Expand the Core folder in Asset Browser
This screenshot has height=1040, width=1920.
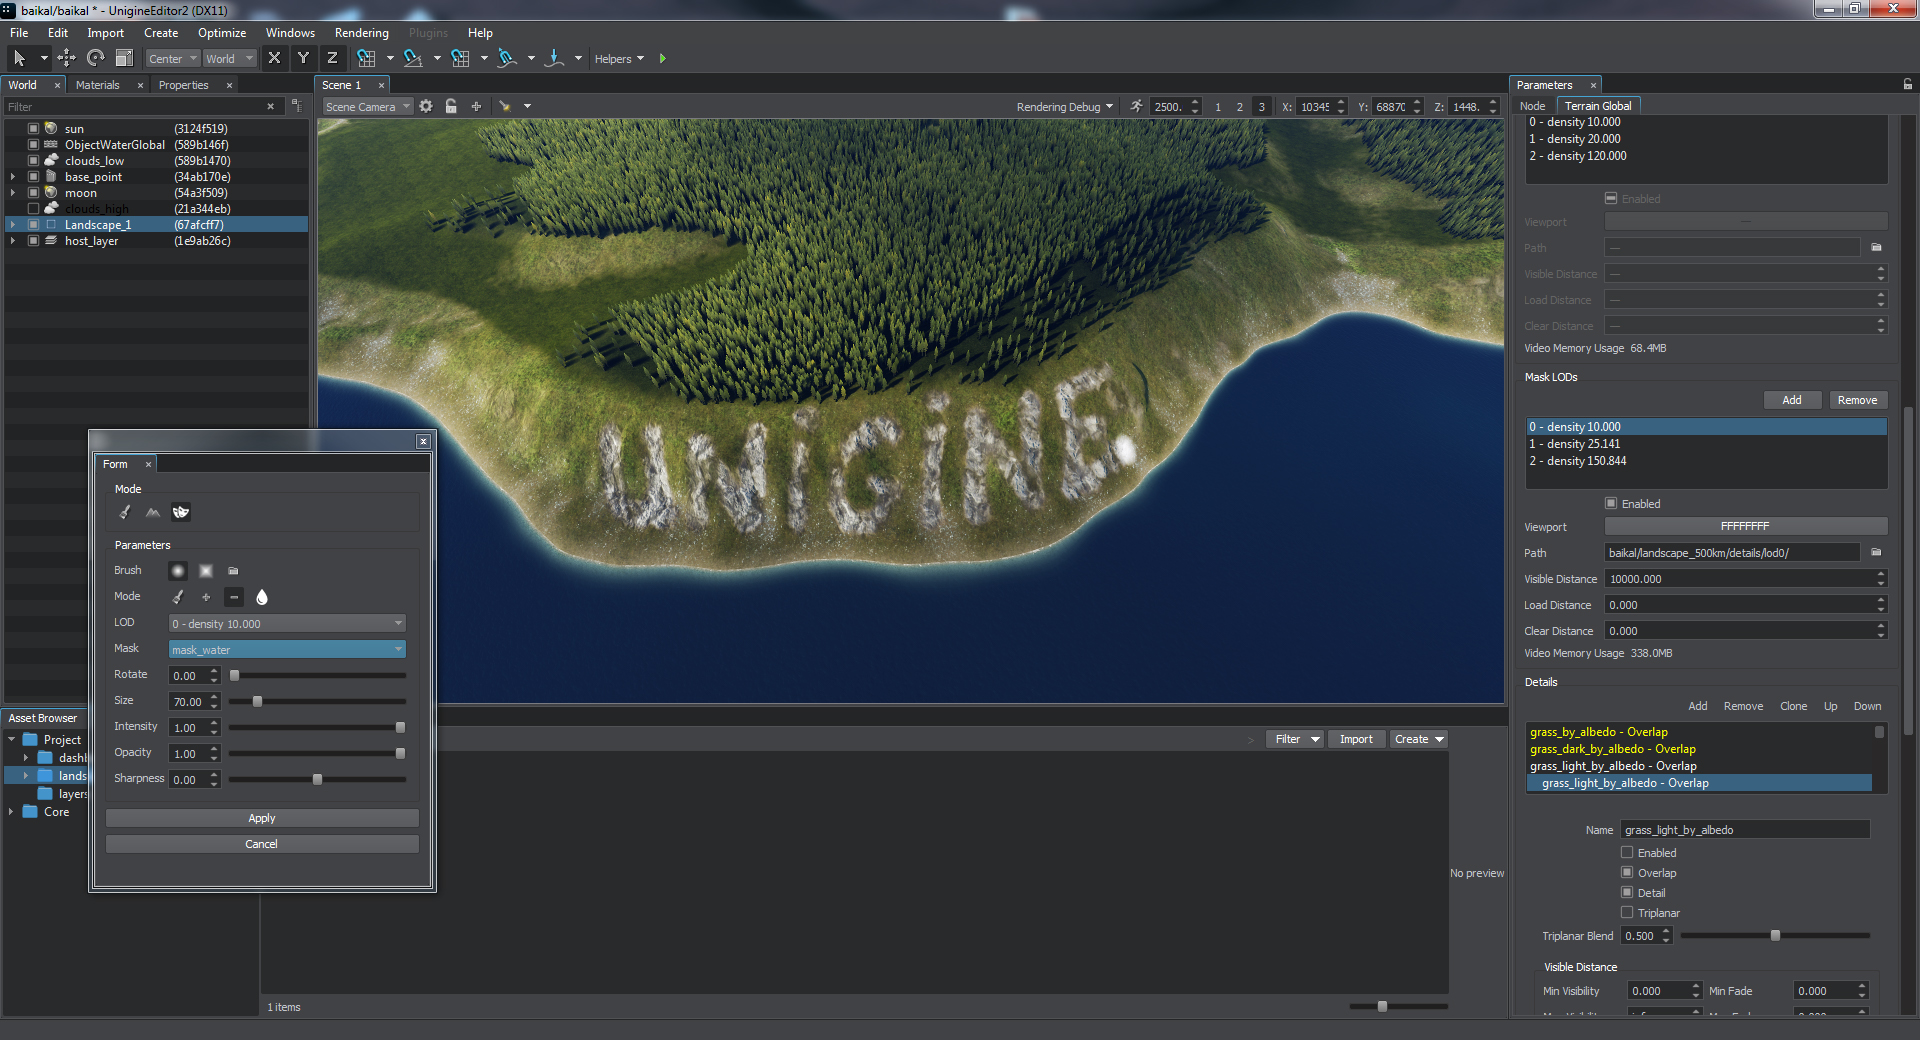pyautogui.click(x=11, y=812)
